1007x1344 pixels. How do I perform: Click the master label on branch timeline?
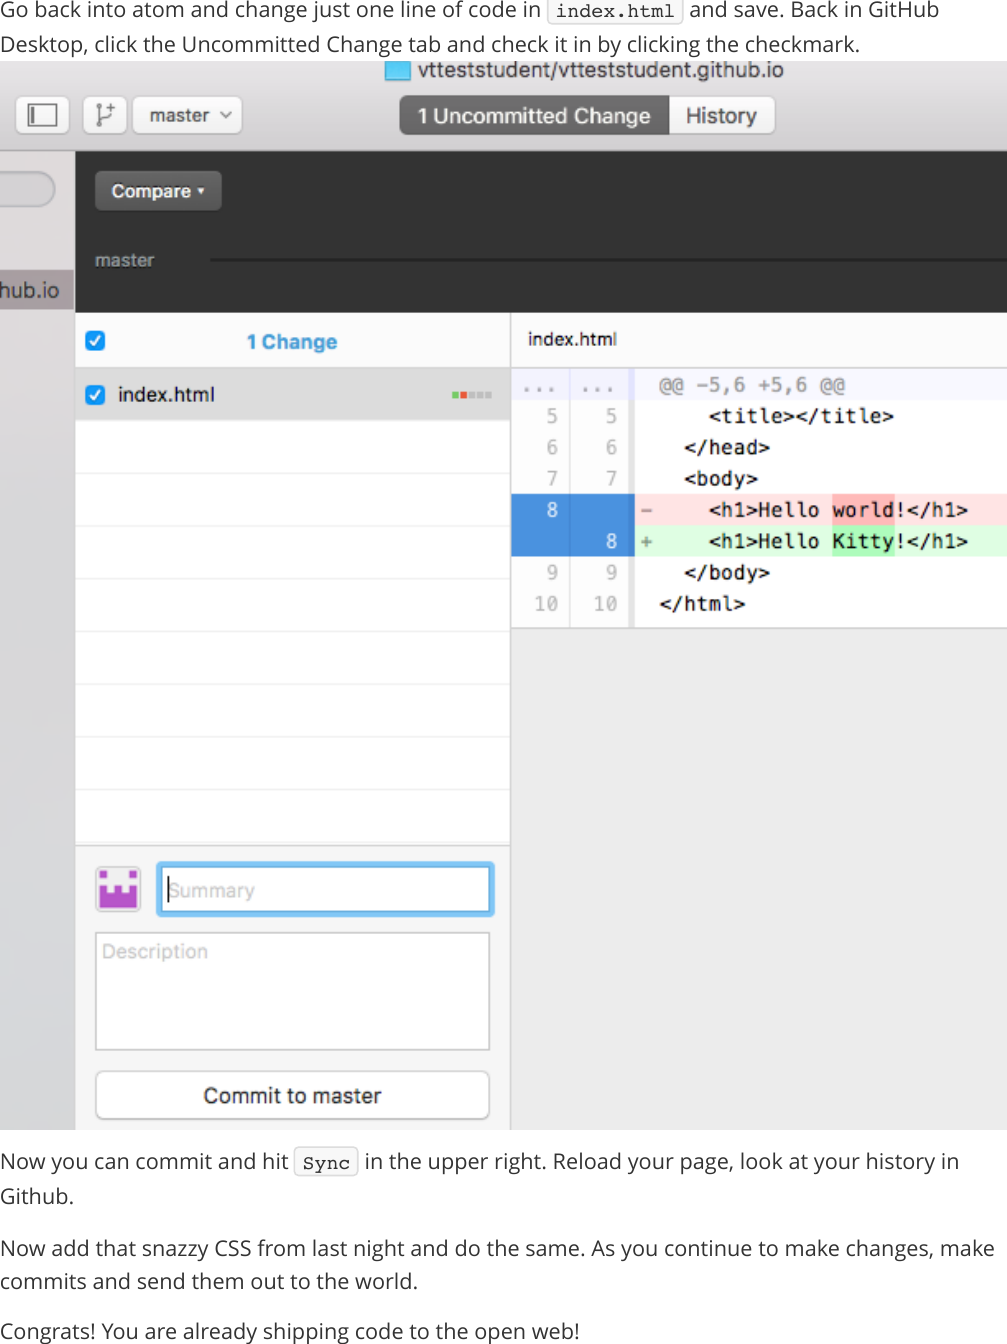(124, 260)
